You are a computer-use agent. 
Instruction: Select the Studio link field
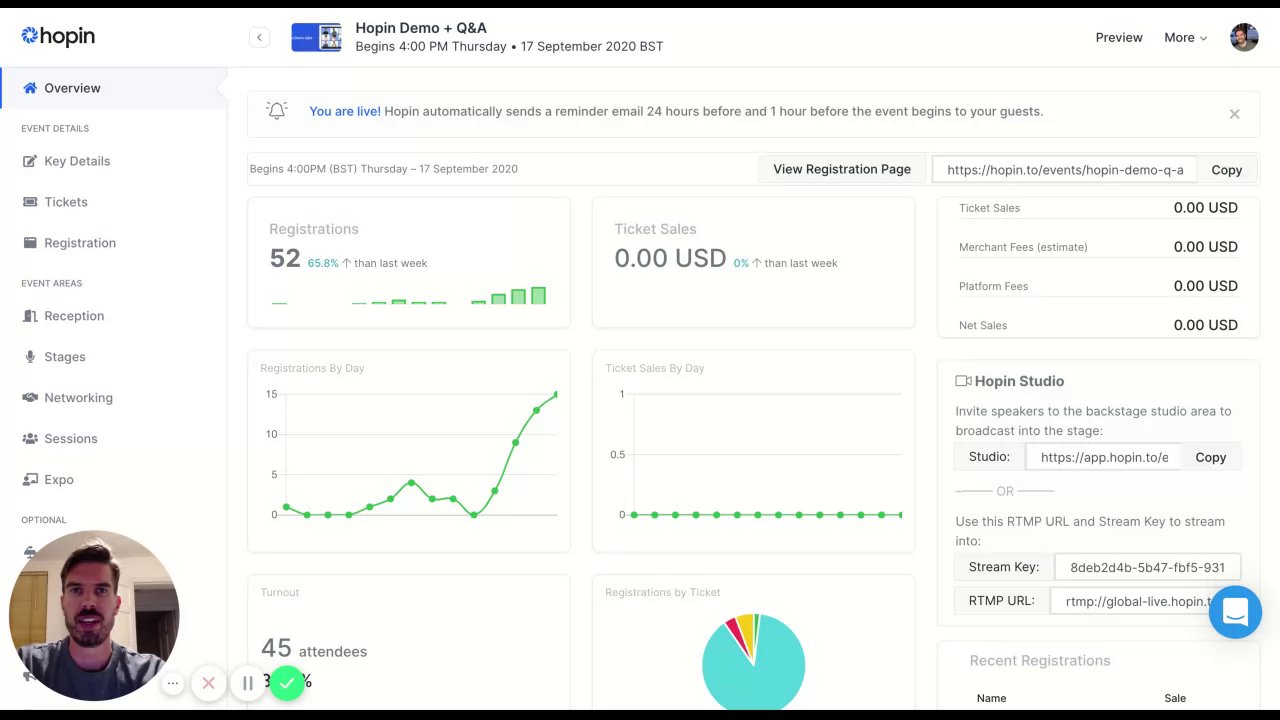coord(1103,457)
